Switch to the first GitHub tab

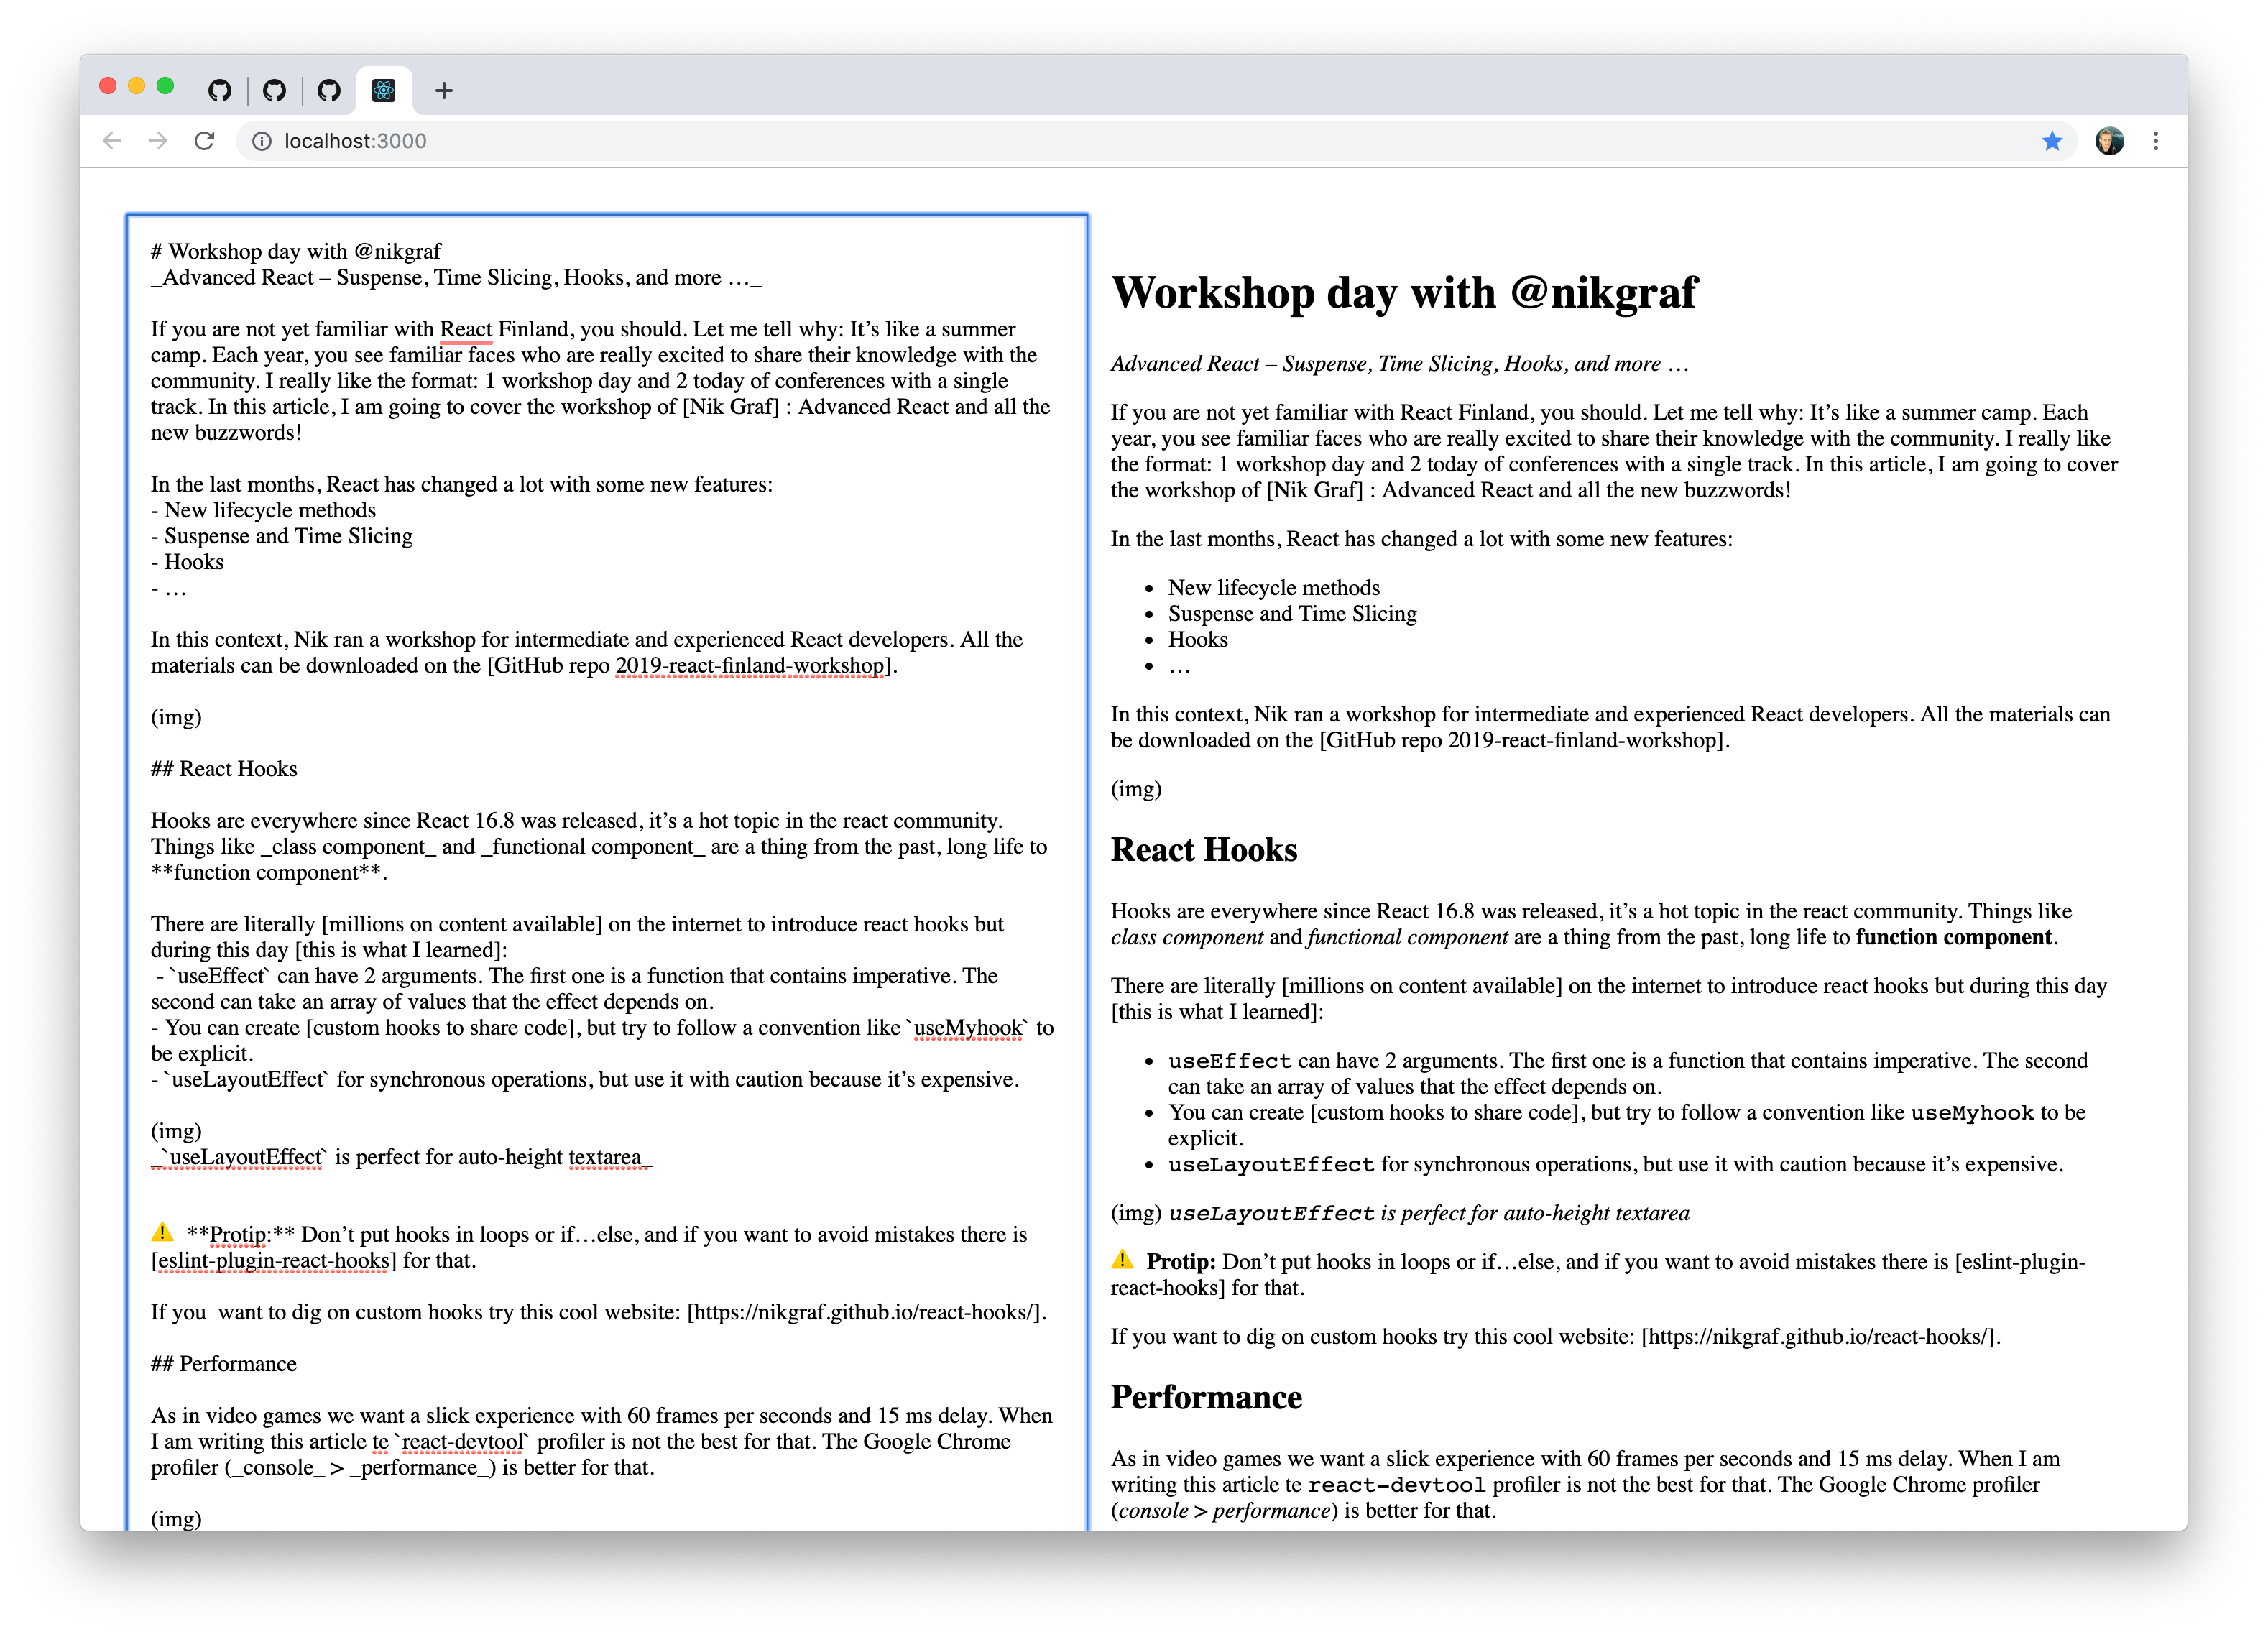pos(220,91)
